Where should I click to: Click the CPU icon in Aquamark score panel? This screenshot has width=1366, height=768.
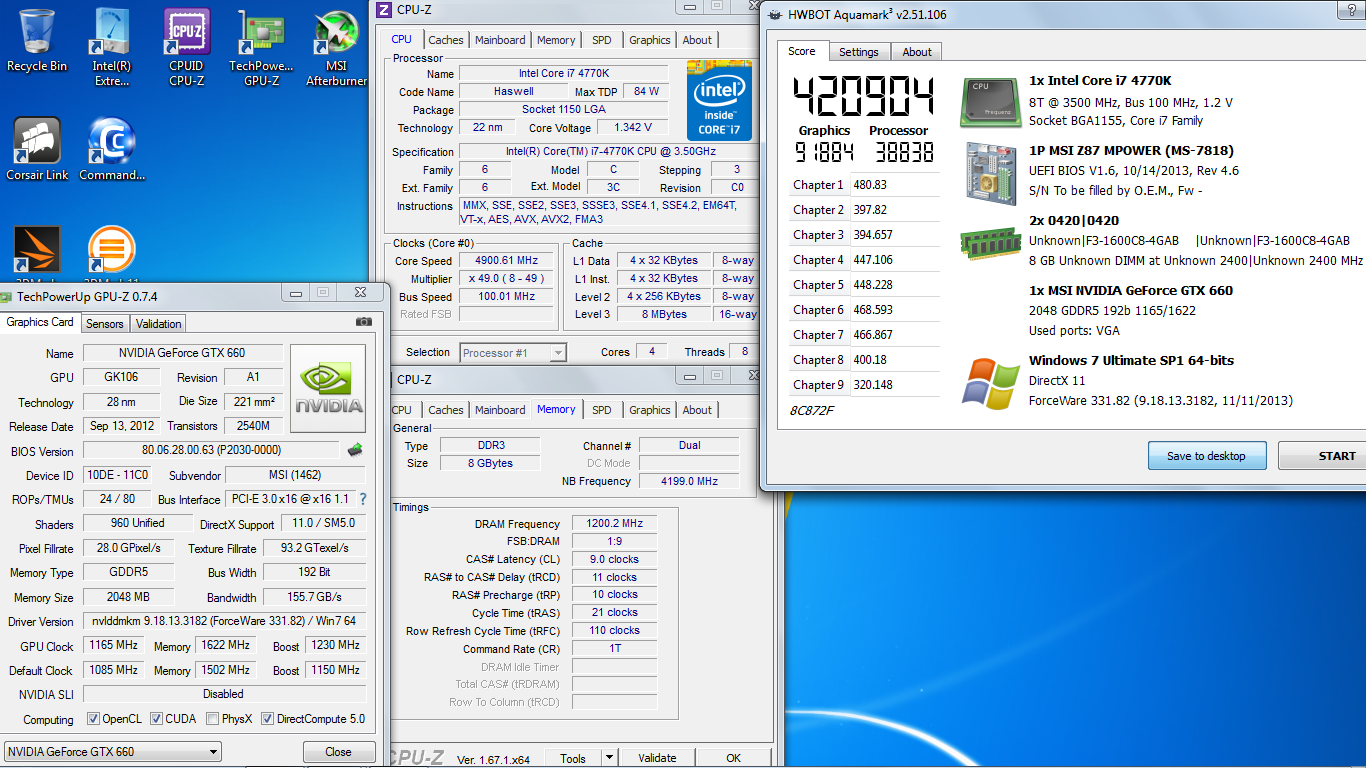991,101
